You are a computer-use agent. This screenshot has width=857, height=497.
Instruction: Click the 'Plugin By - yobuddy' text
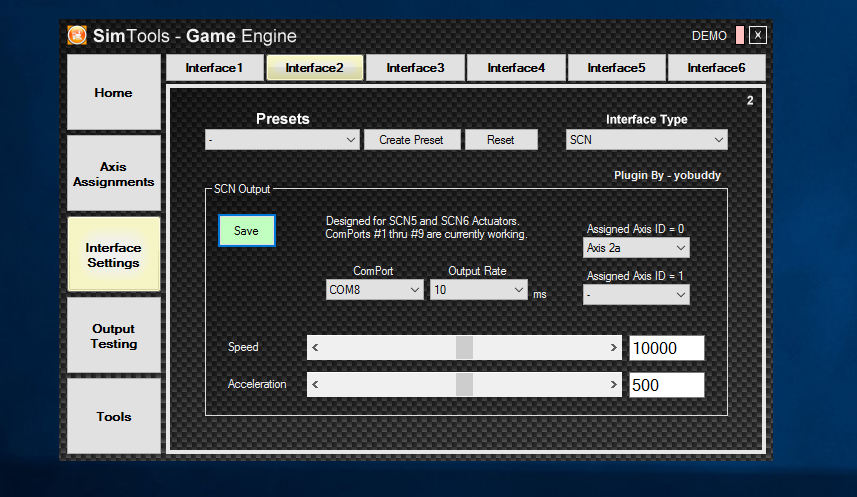(667, 176)
